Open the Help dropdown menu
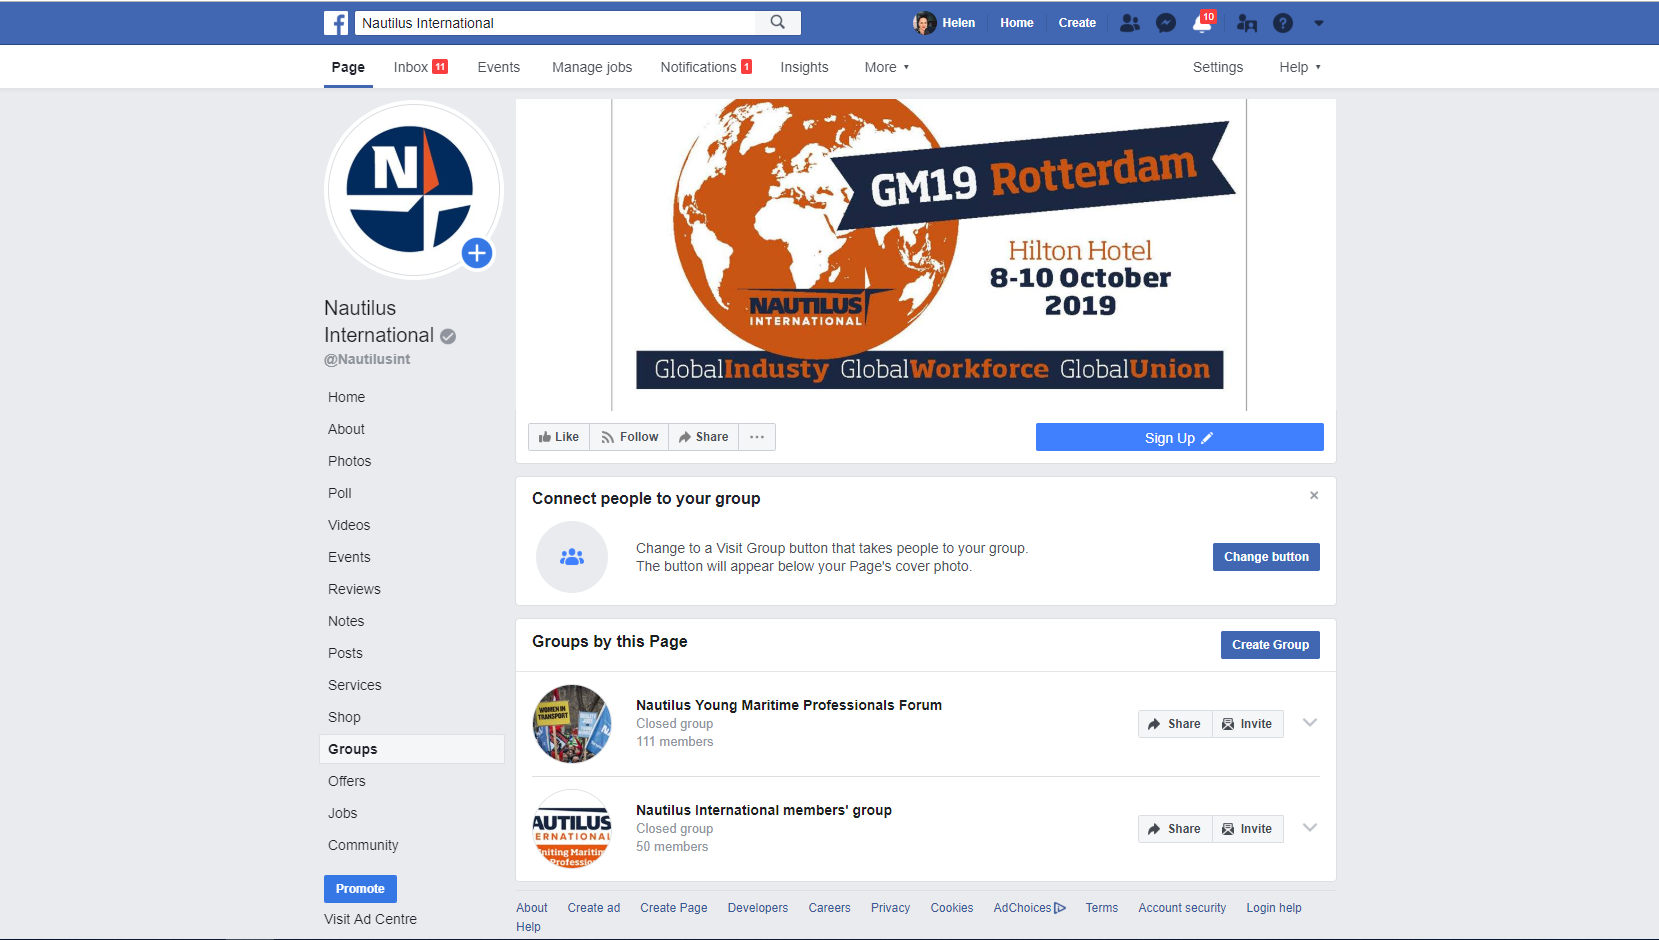1659x940 pixels. point(1299,67)
